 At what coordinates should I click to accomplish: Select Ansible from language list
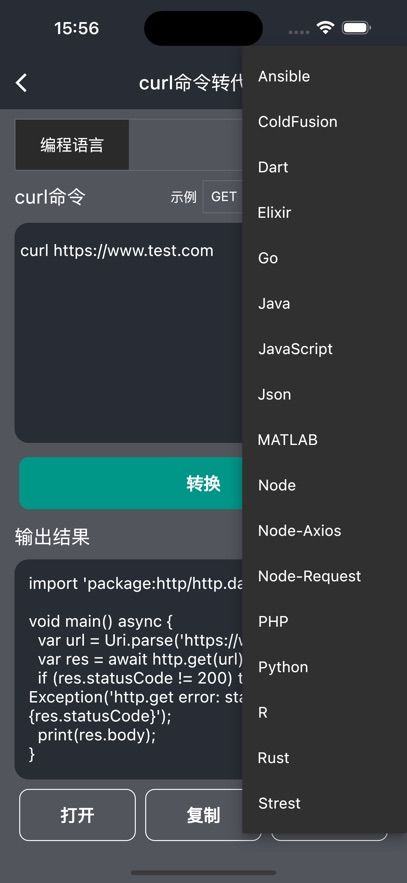point(325,76)
